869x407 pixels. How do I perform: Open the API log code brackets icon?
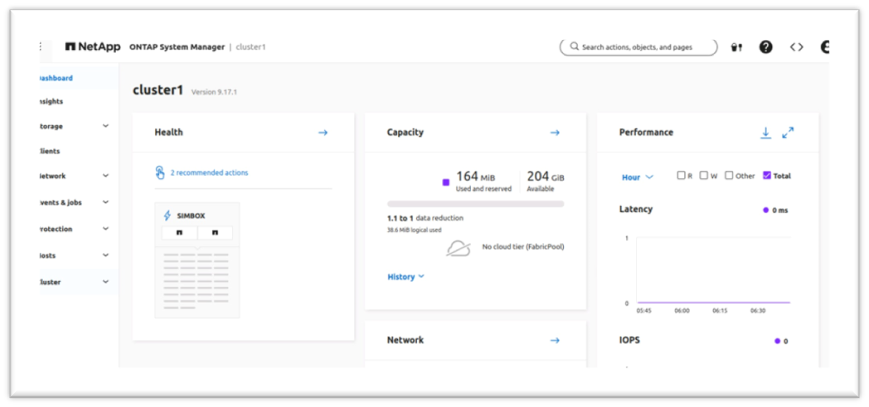pyautogui.click(x=796, y=47)
